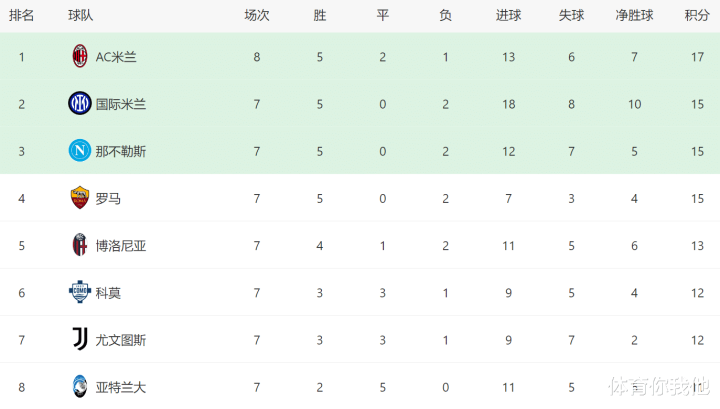This screenshot has height=409, width=720.
Task: Sort by the 积分 column header
Action: click(697, 15)
